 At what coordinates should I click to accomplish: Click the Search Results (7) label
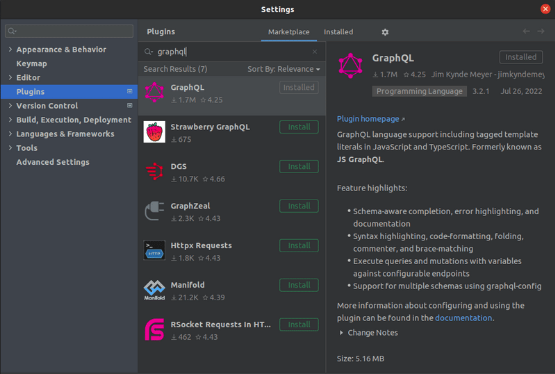tap(175, 69)
